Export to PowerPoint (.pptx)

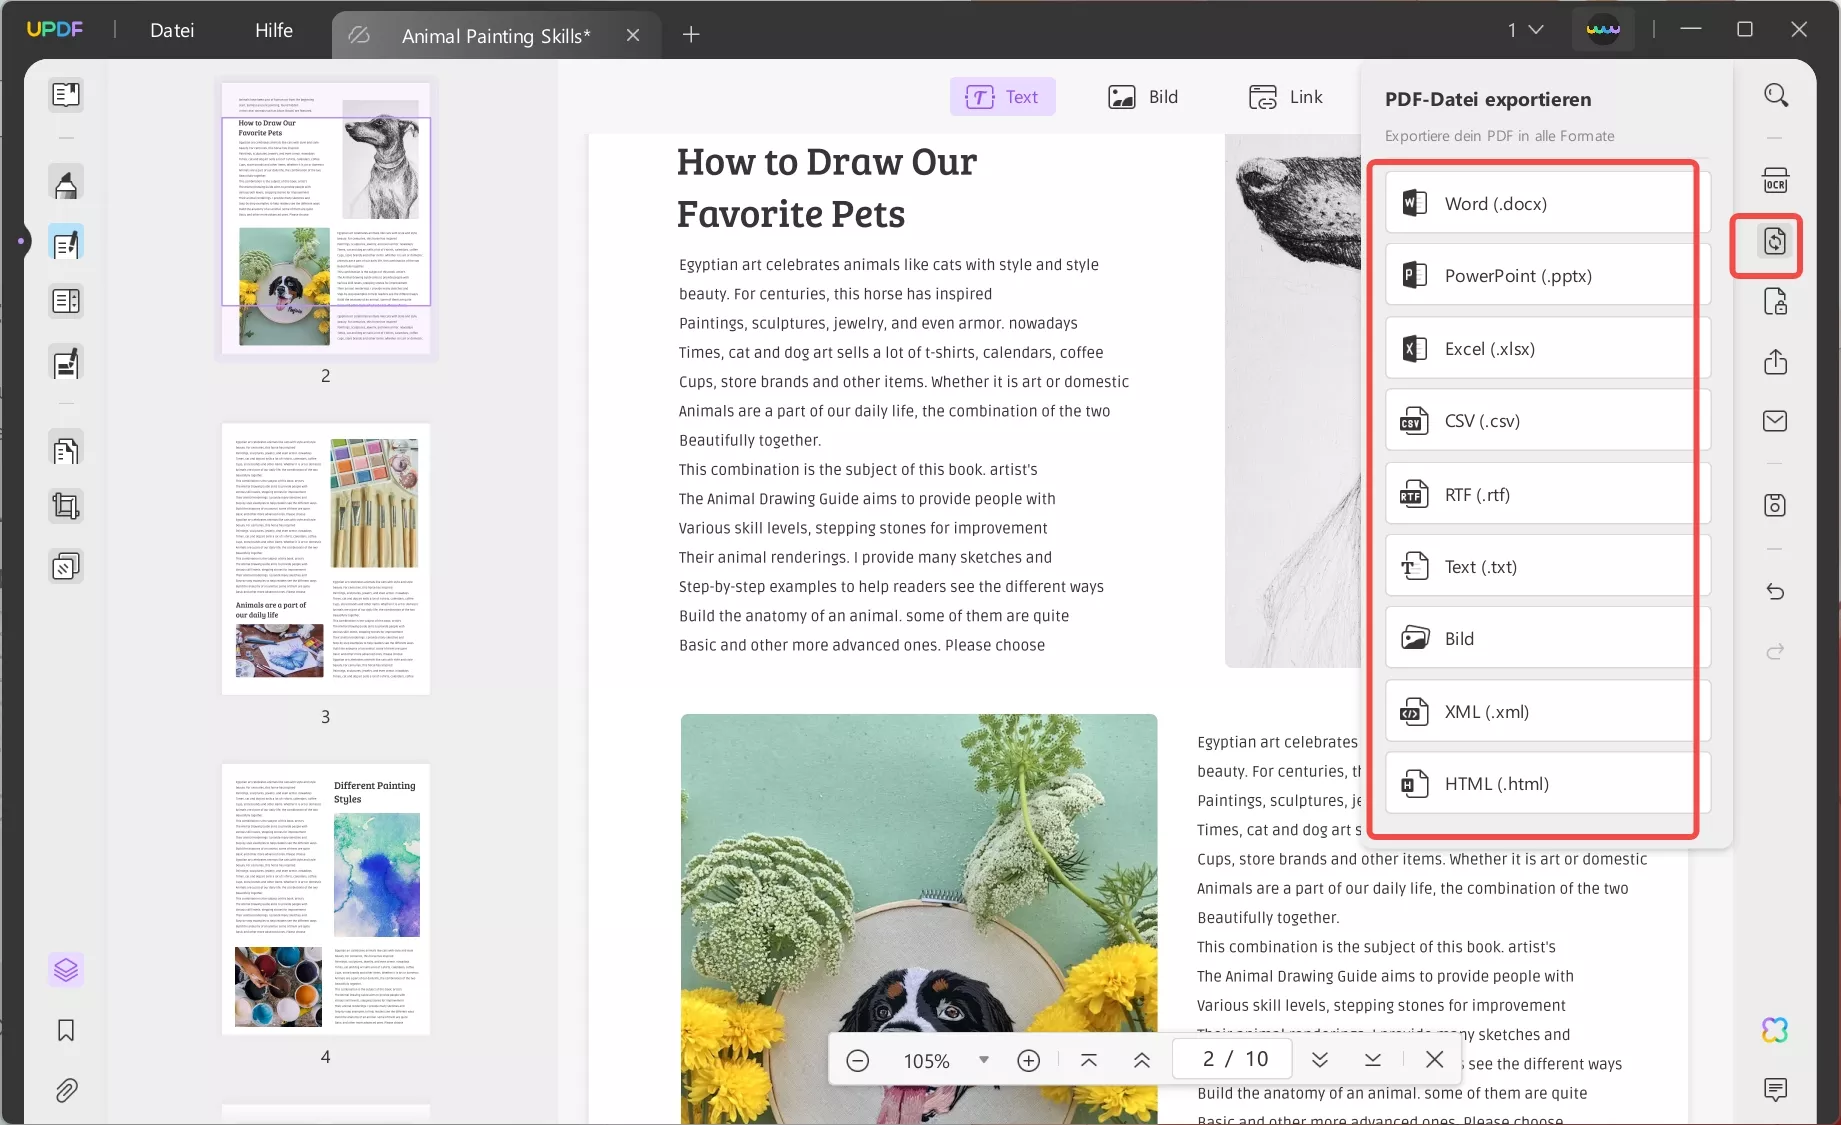point(1548,275)
